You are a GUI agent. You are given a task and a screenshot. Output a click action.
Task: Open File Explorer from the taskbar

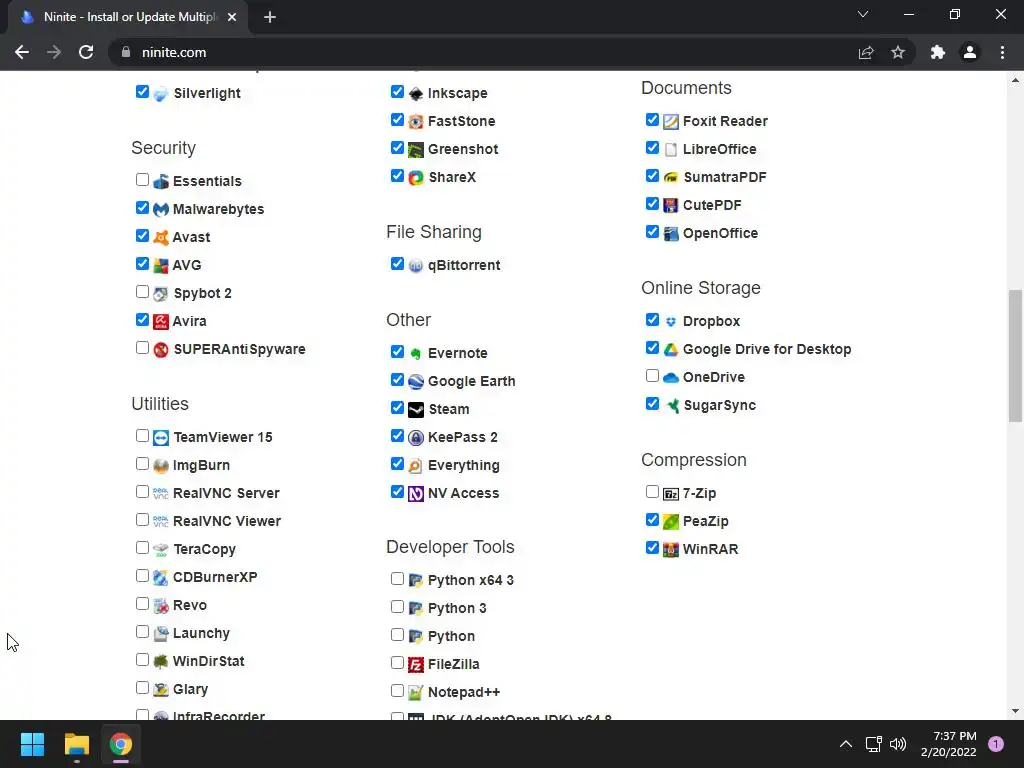(76, 744)
